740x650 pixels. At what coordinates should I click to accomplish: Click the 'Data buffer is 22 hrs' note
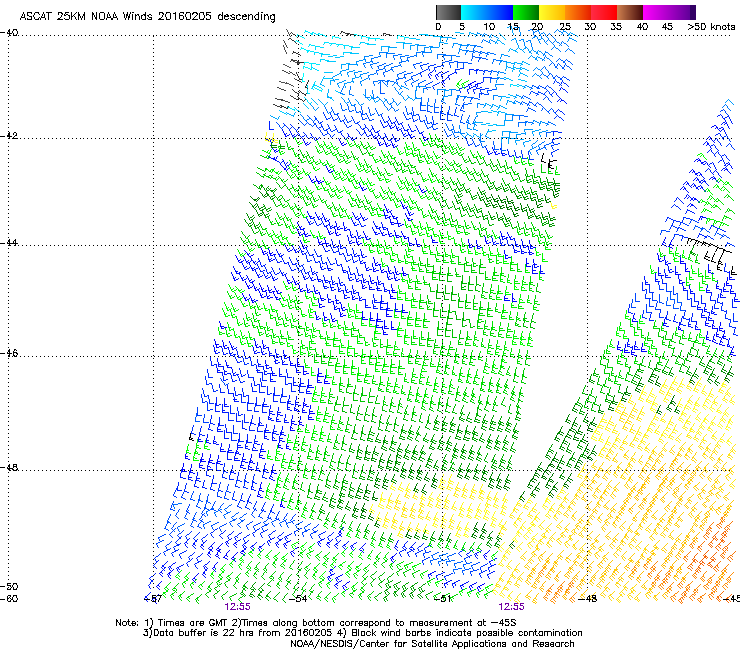pos(363,633)
